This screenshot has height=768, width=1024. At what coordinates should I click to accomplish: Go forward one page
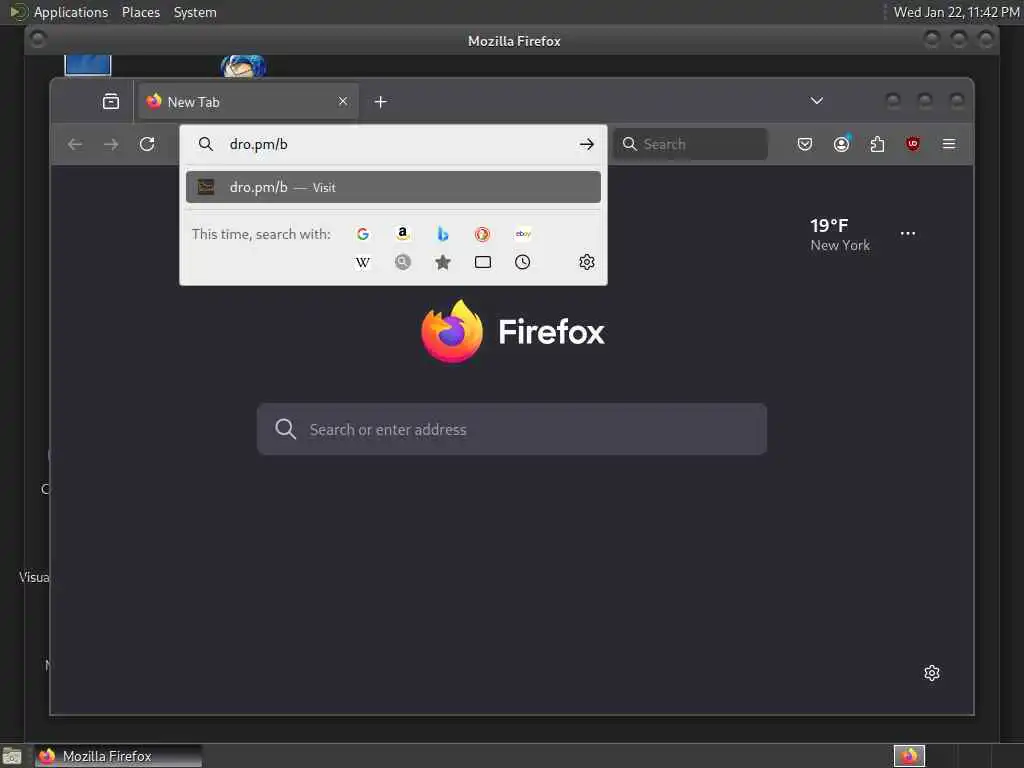pyautogui.click(x=111, y=144)
